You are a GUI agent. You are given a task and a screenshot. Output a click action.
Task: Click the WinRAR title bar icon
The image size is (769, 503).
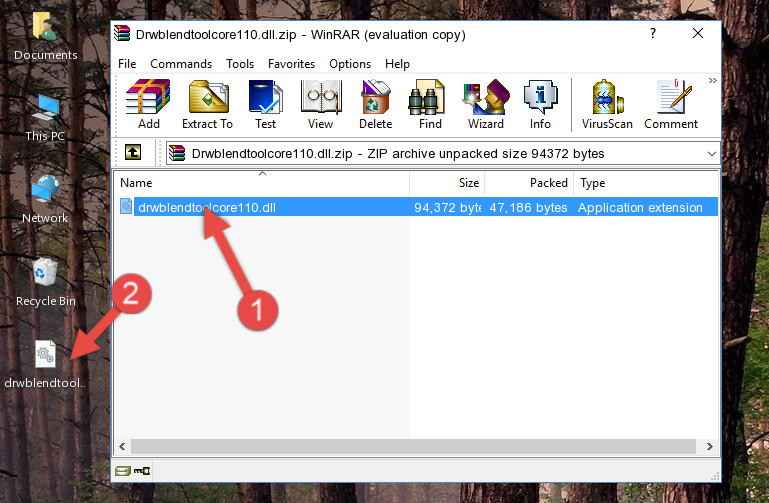[123, 34]
